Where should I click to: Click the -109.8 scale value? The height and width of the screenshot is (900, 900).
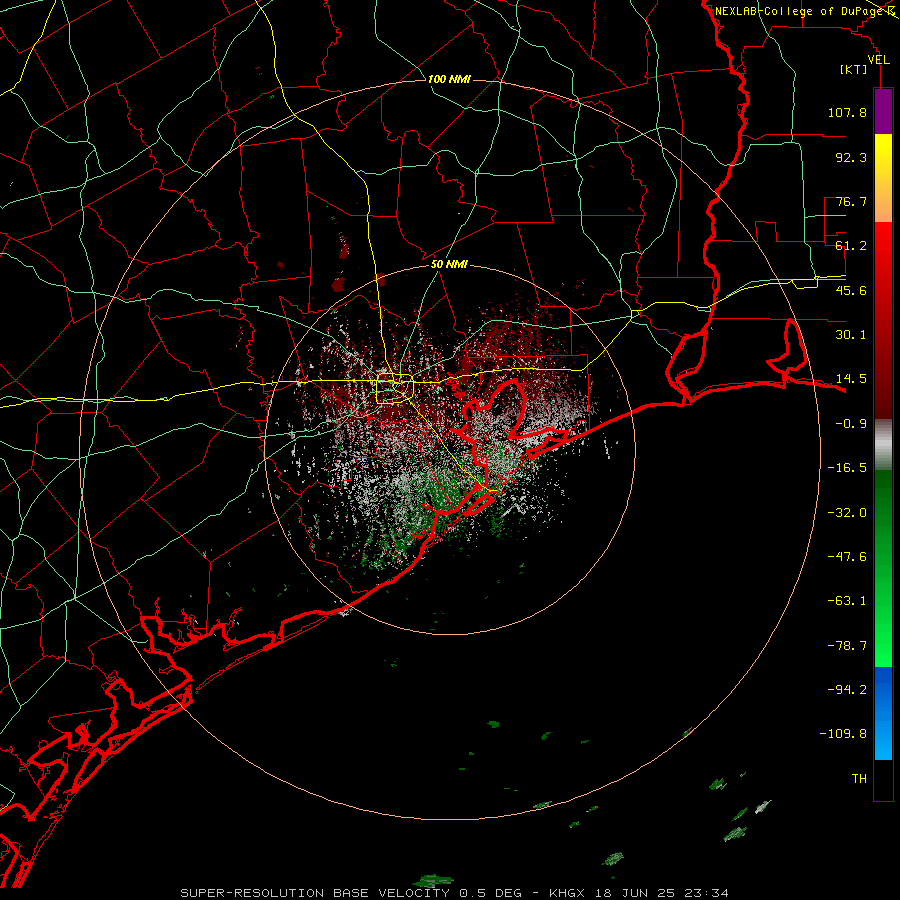click(x=843, y=734)
